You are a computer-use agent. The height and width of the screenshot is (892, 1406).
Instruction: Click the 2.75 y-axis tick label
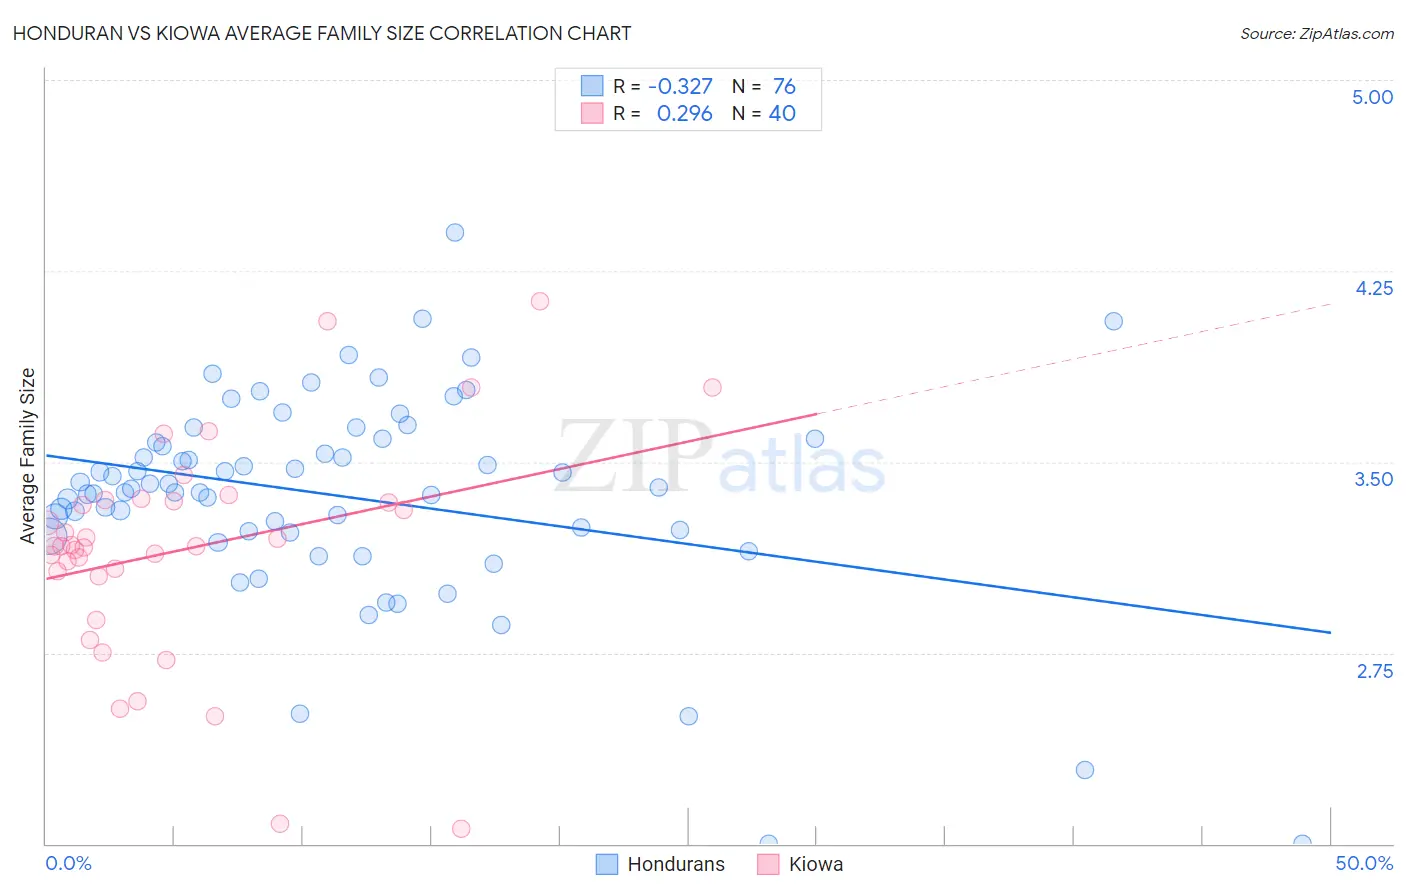point(1375,671)
